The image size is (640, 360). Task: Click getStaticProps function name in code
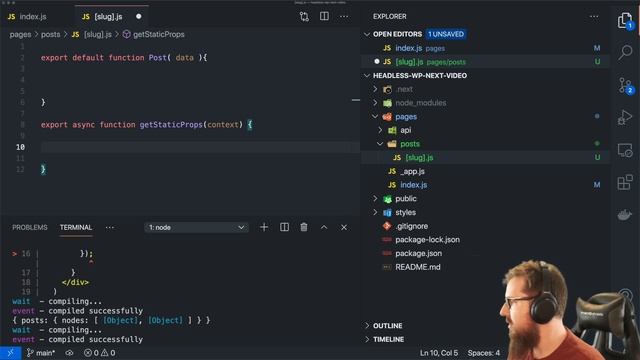pos(171,125)
